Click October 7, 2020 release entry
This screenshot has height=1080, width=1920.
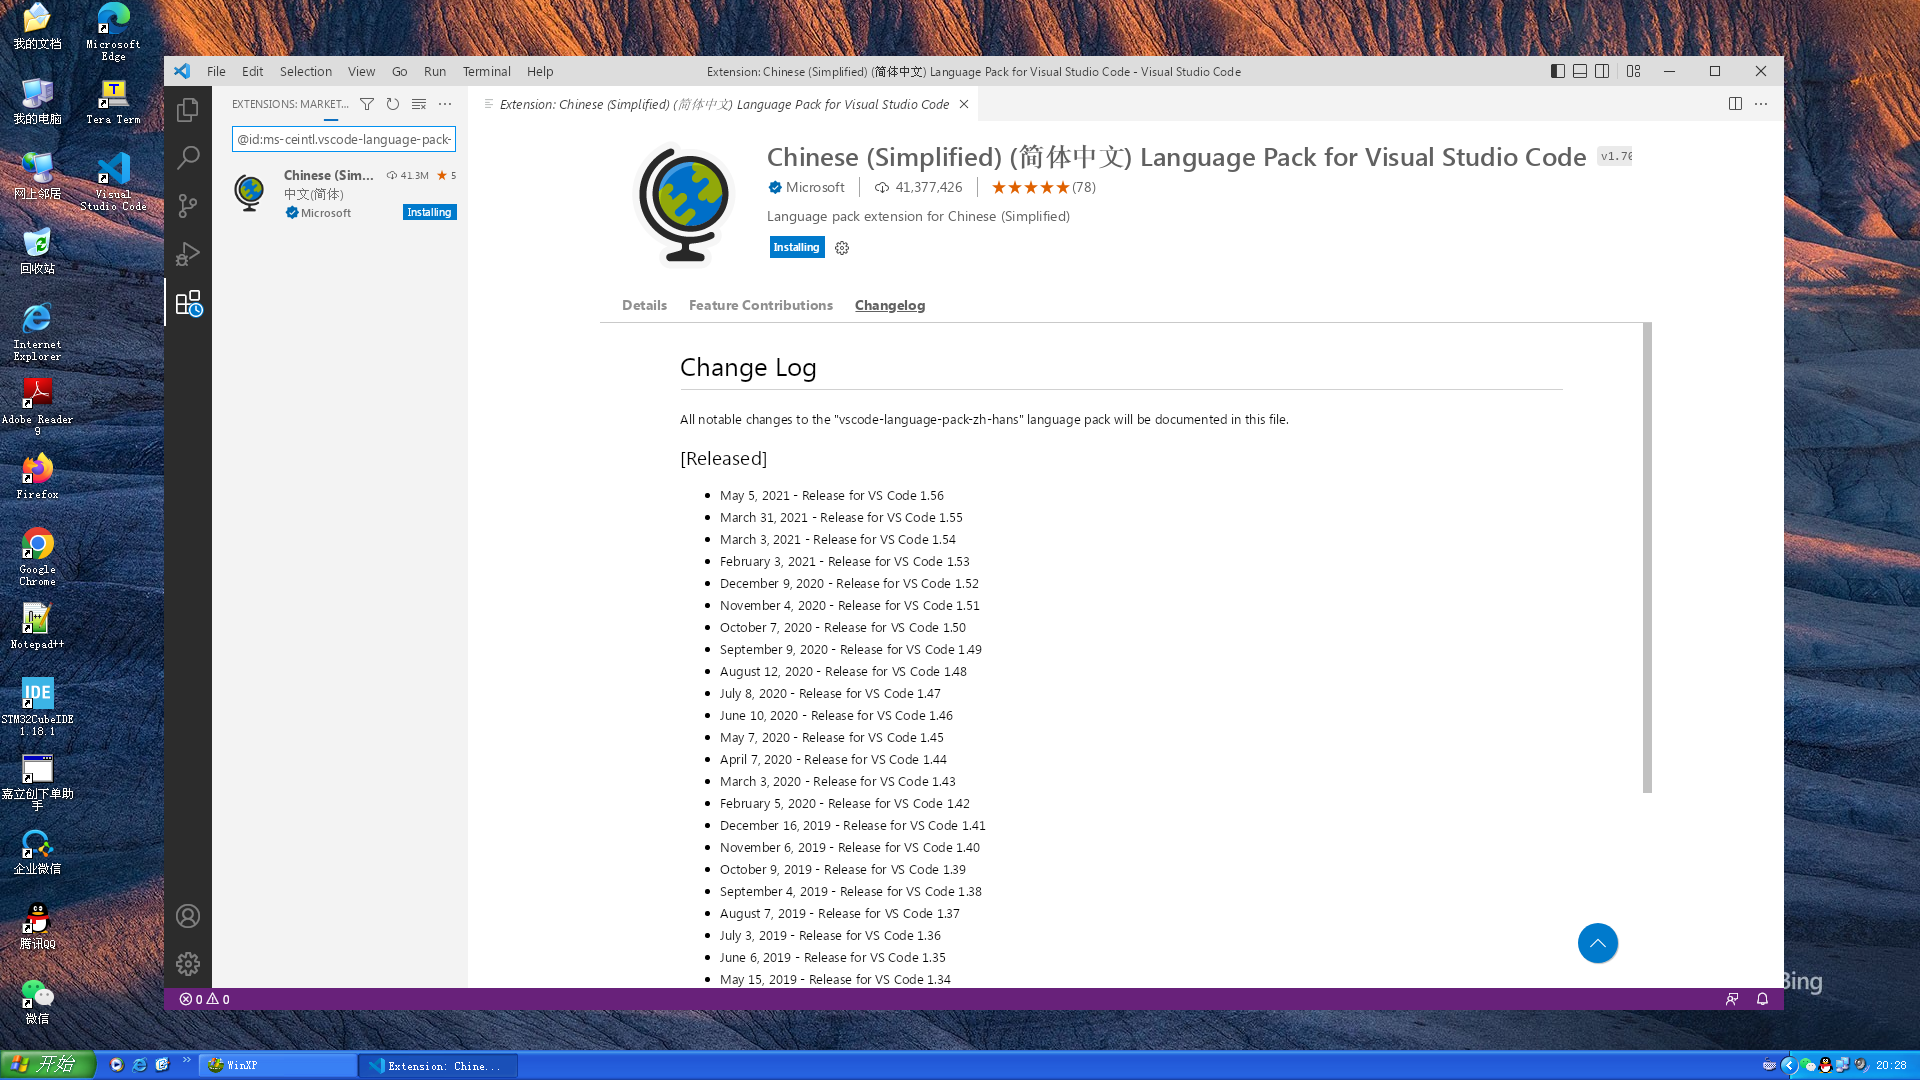pyautogui.click(x=843, y=627)
